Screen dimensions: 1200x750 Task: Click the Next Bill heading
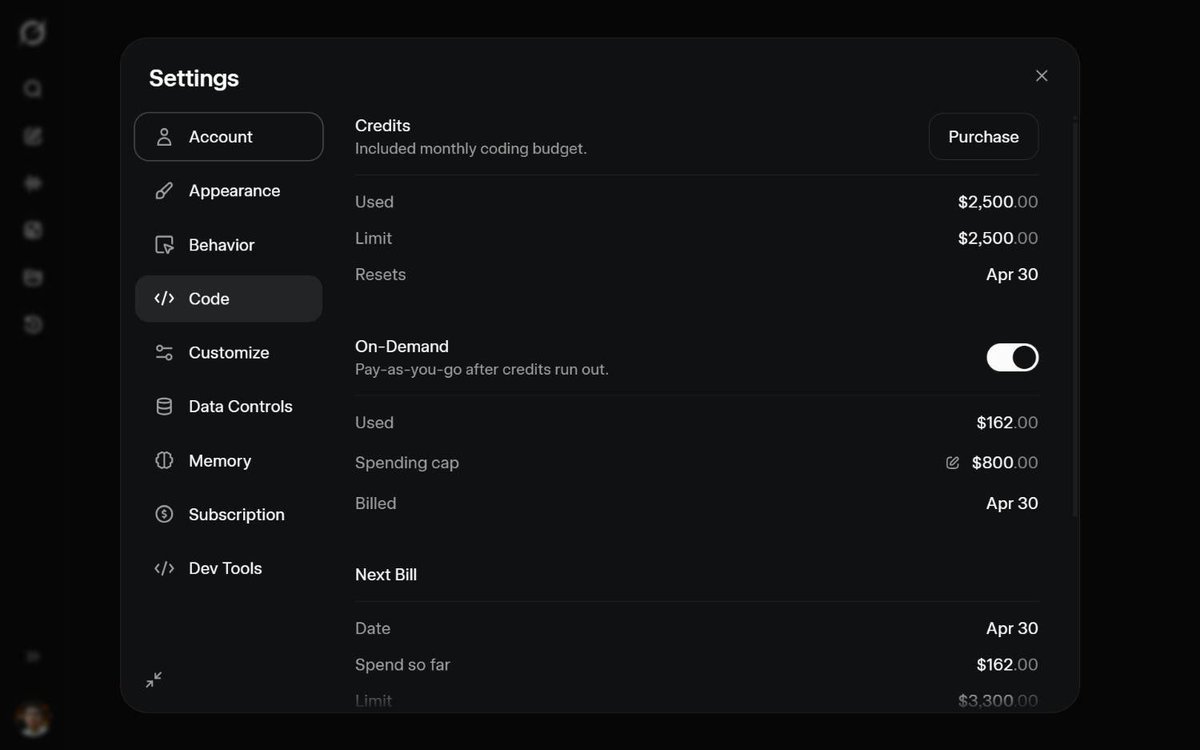tap(386, 575)
